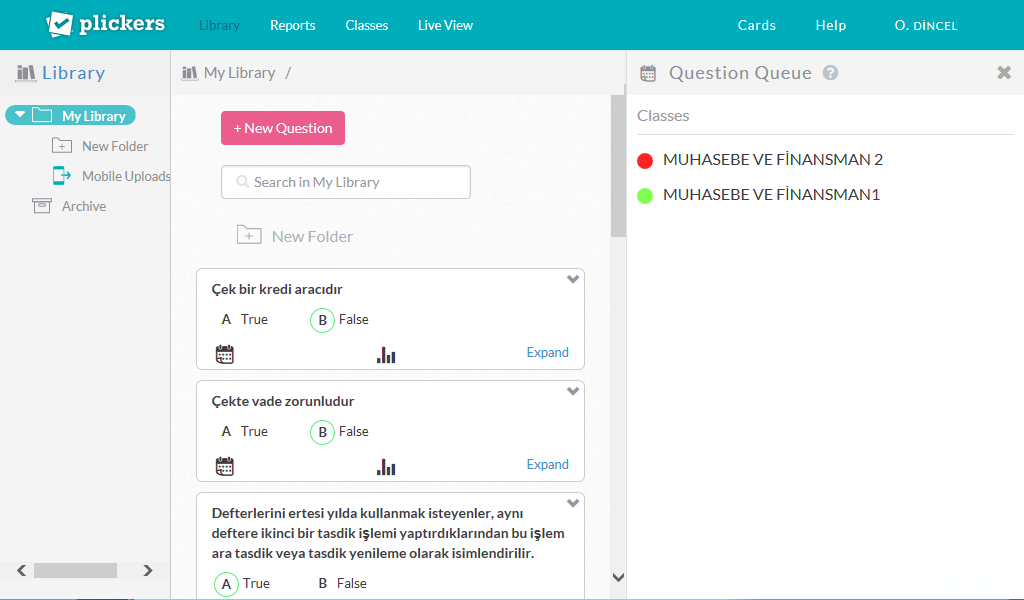The height and width of the screenshot is (600, 1024).
Task: Select answer A for 'Çekte vade zorunludur'
Action: (227, 432)
